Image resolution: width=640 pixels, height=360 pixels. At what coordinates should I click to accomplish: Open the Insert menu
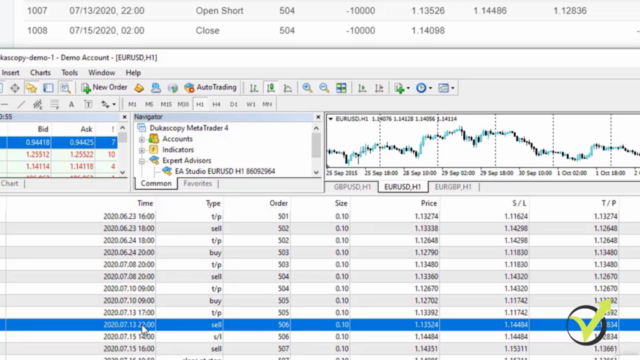click(x=11, y=73)
